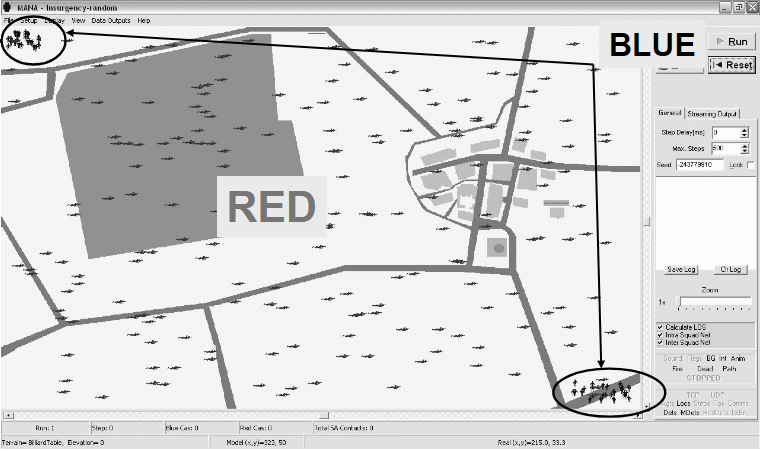Click the Clr Log button

click(730, 269)
